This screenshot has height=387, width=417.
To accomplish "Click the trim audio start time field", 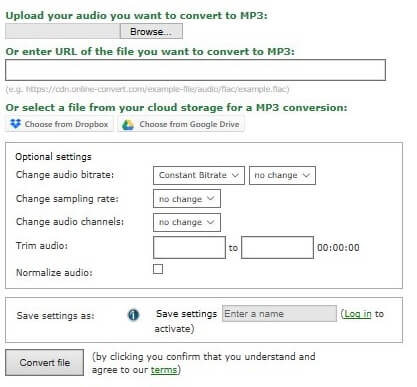I will pos(189,247).
